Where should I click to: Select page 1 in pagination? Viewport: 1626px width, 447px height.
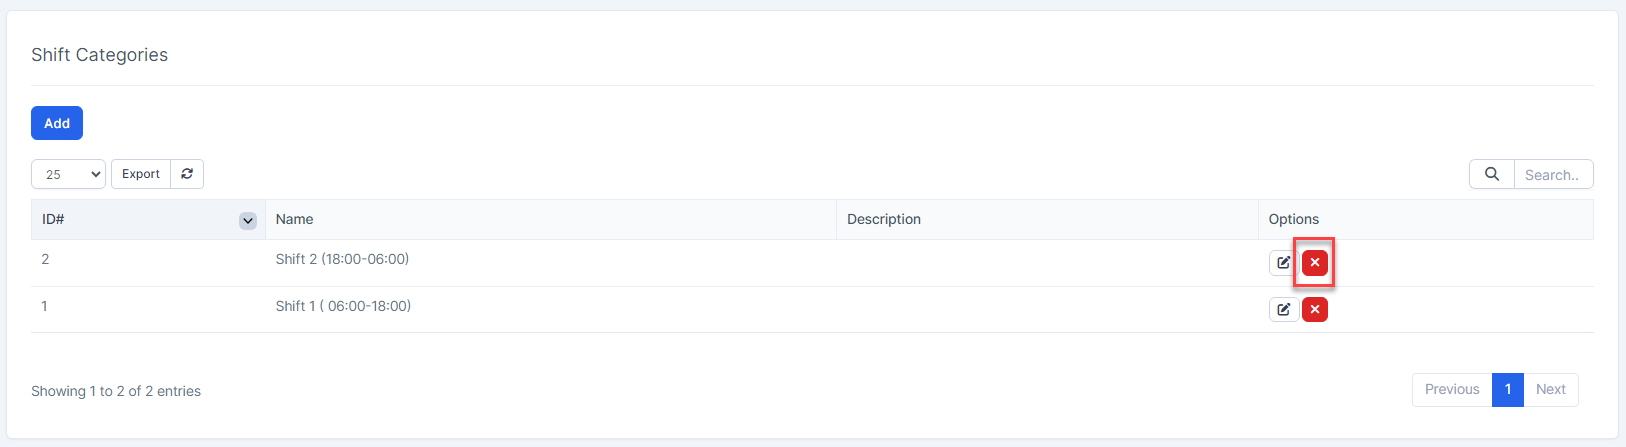point(1507,389)
